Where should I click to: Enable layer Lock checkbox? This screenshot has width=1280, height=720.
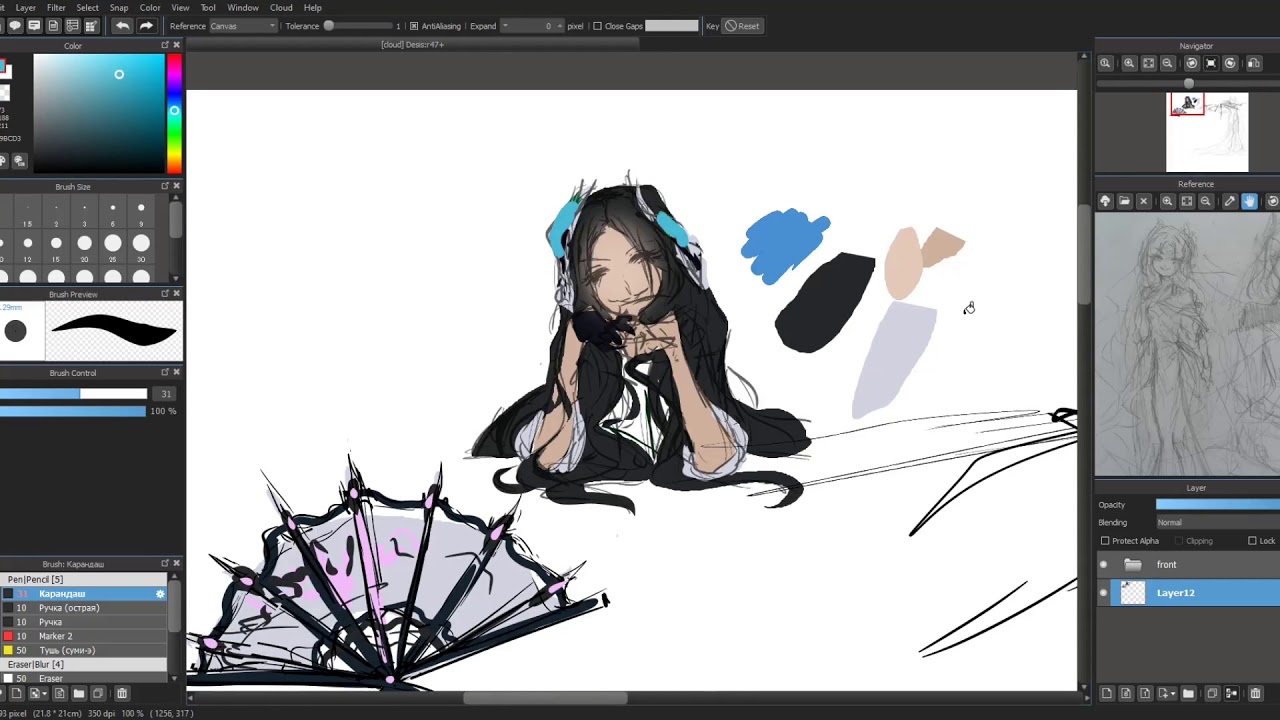click(x=1252, y=541)
